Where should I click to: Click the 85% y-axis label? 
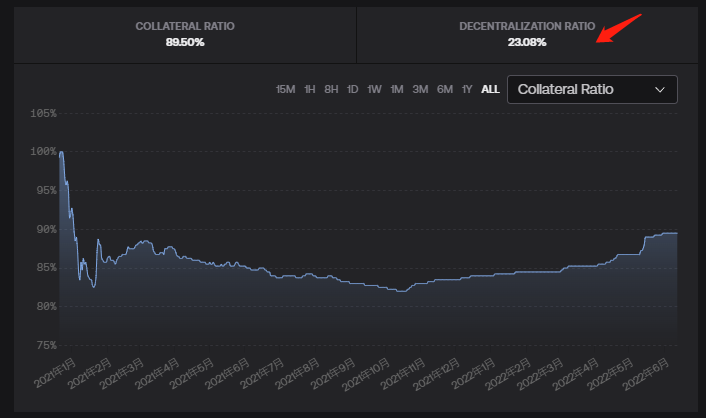[x=47, y=268]
